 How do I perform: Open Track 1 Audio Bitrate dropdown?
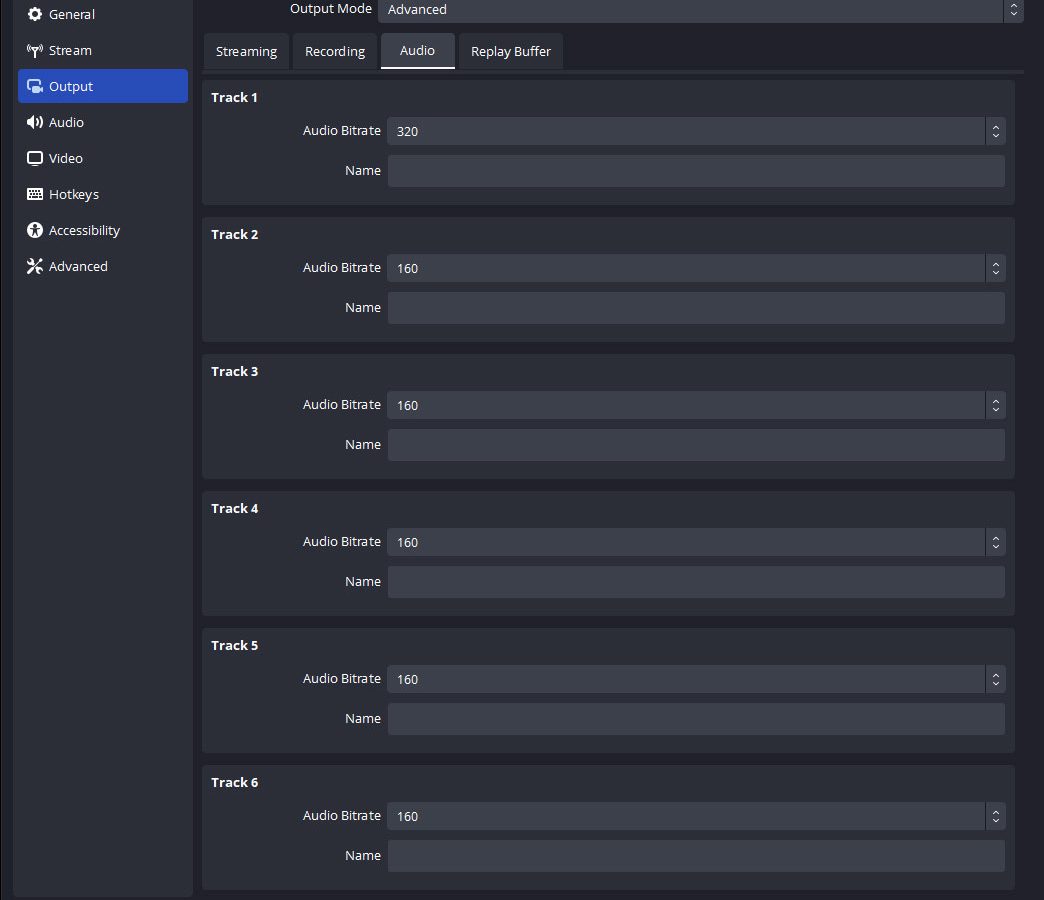(x=695, y=131)
